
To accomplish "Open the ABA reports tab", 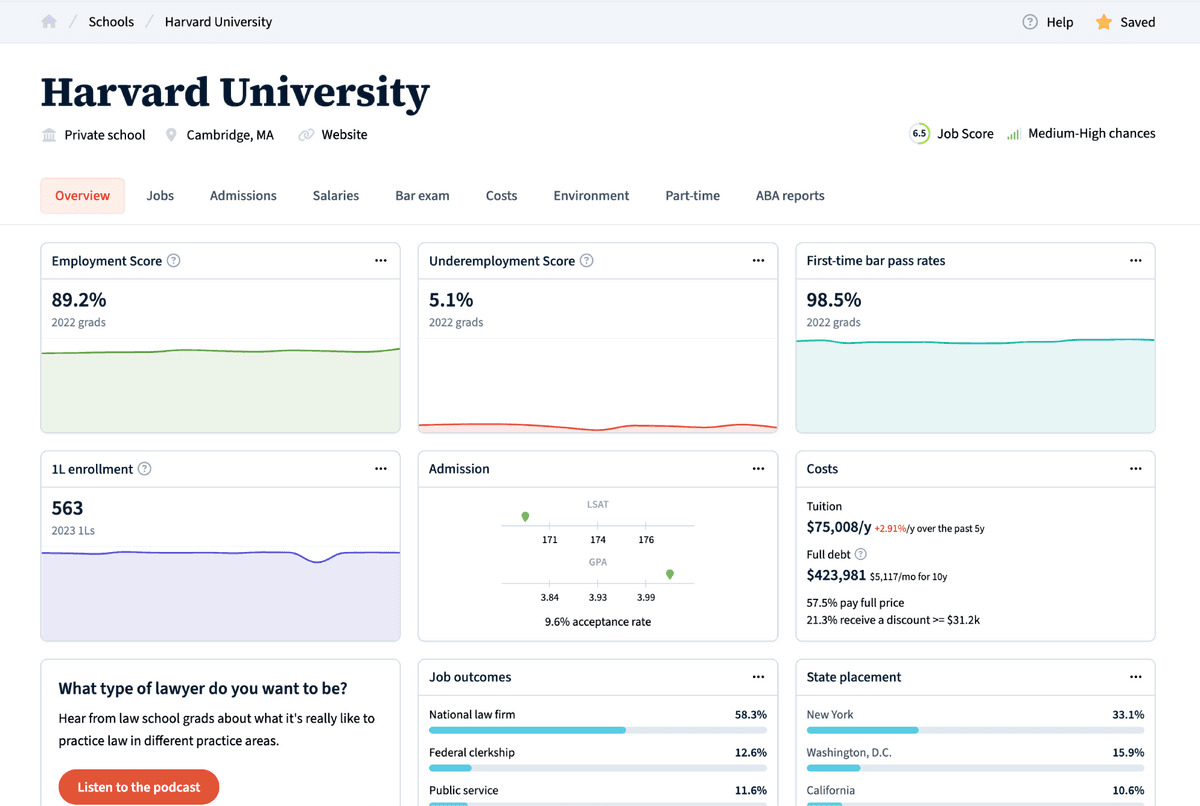I will [x=790, y=195].
